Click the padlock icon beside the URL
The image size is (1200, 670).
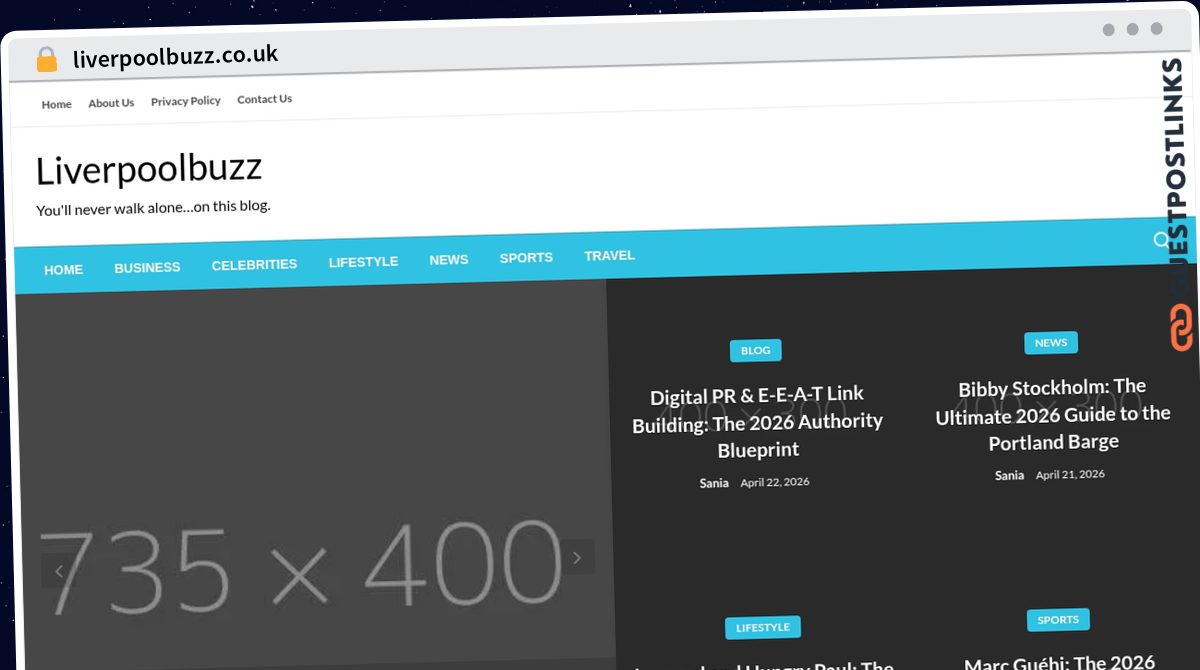point(46,60)
